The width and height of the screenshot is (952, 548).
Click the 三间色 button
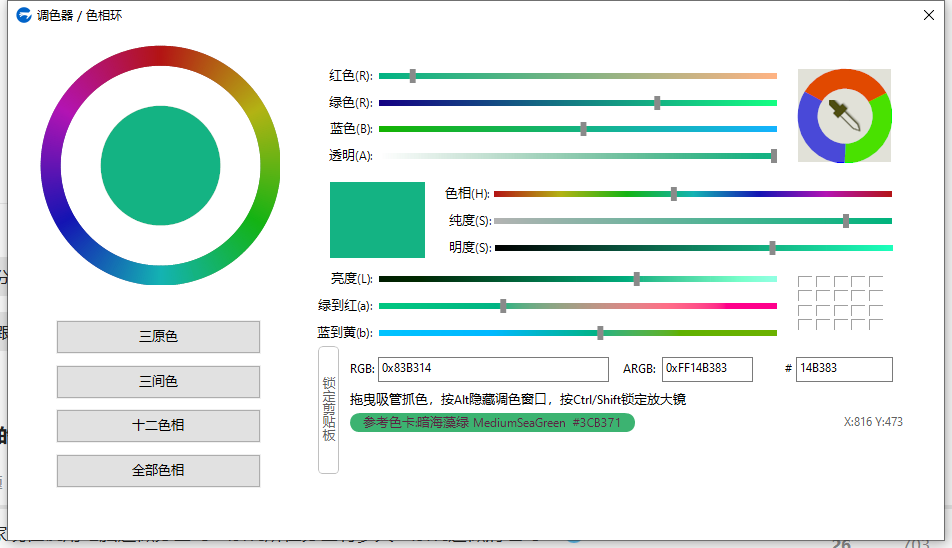tap(158, 381)
